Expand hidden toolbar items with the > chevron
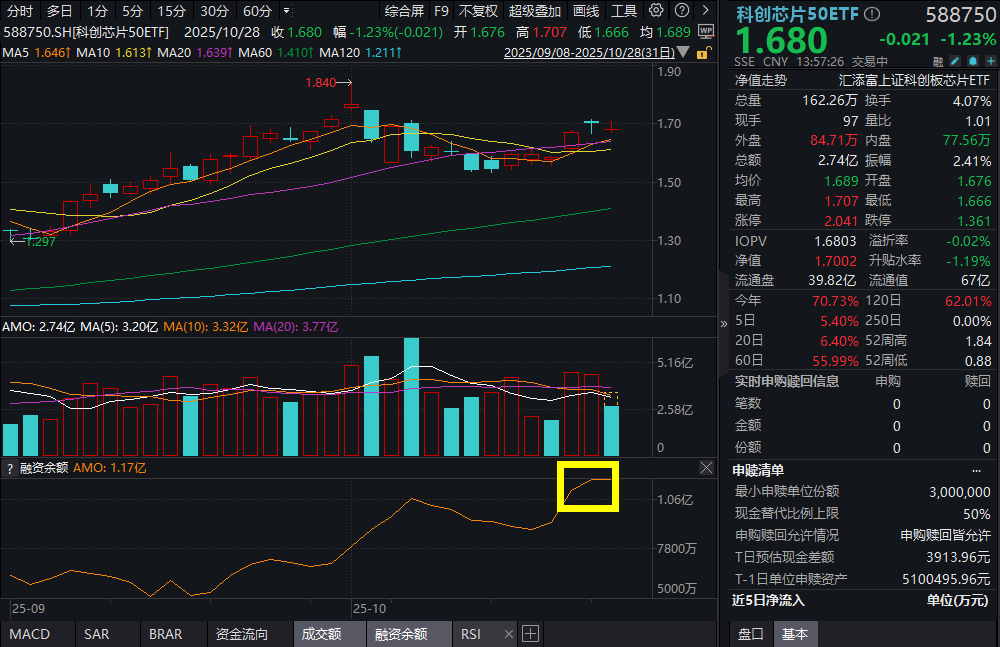 point(706,10)
